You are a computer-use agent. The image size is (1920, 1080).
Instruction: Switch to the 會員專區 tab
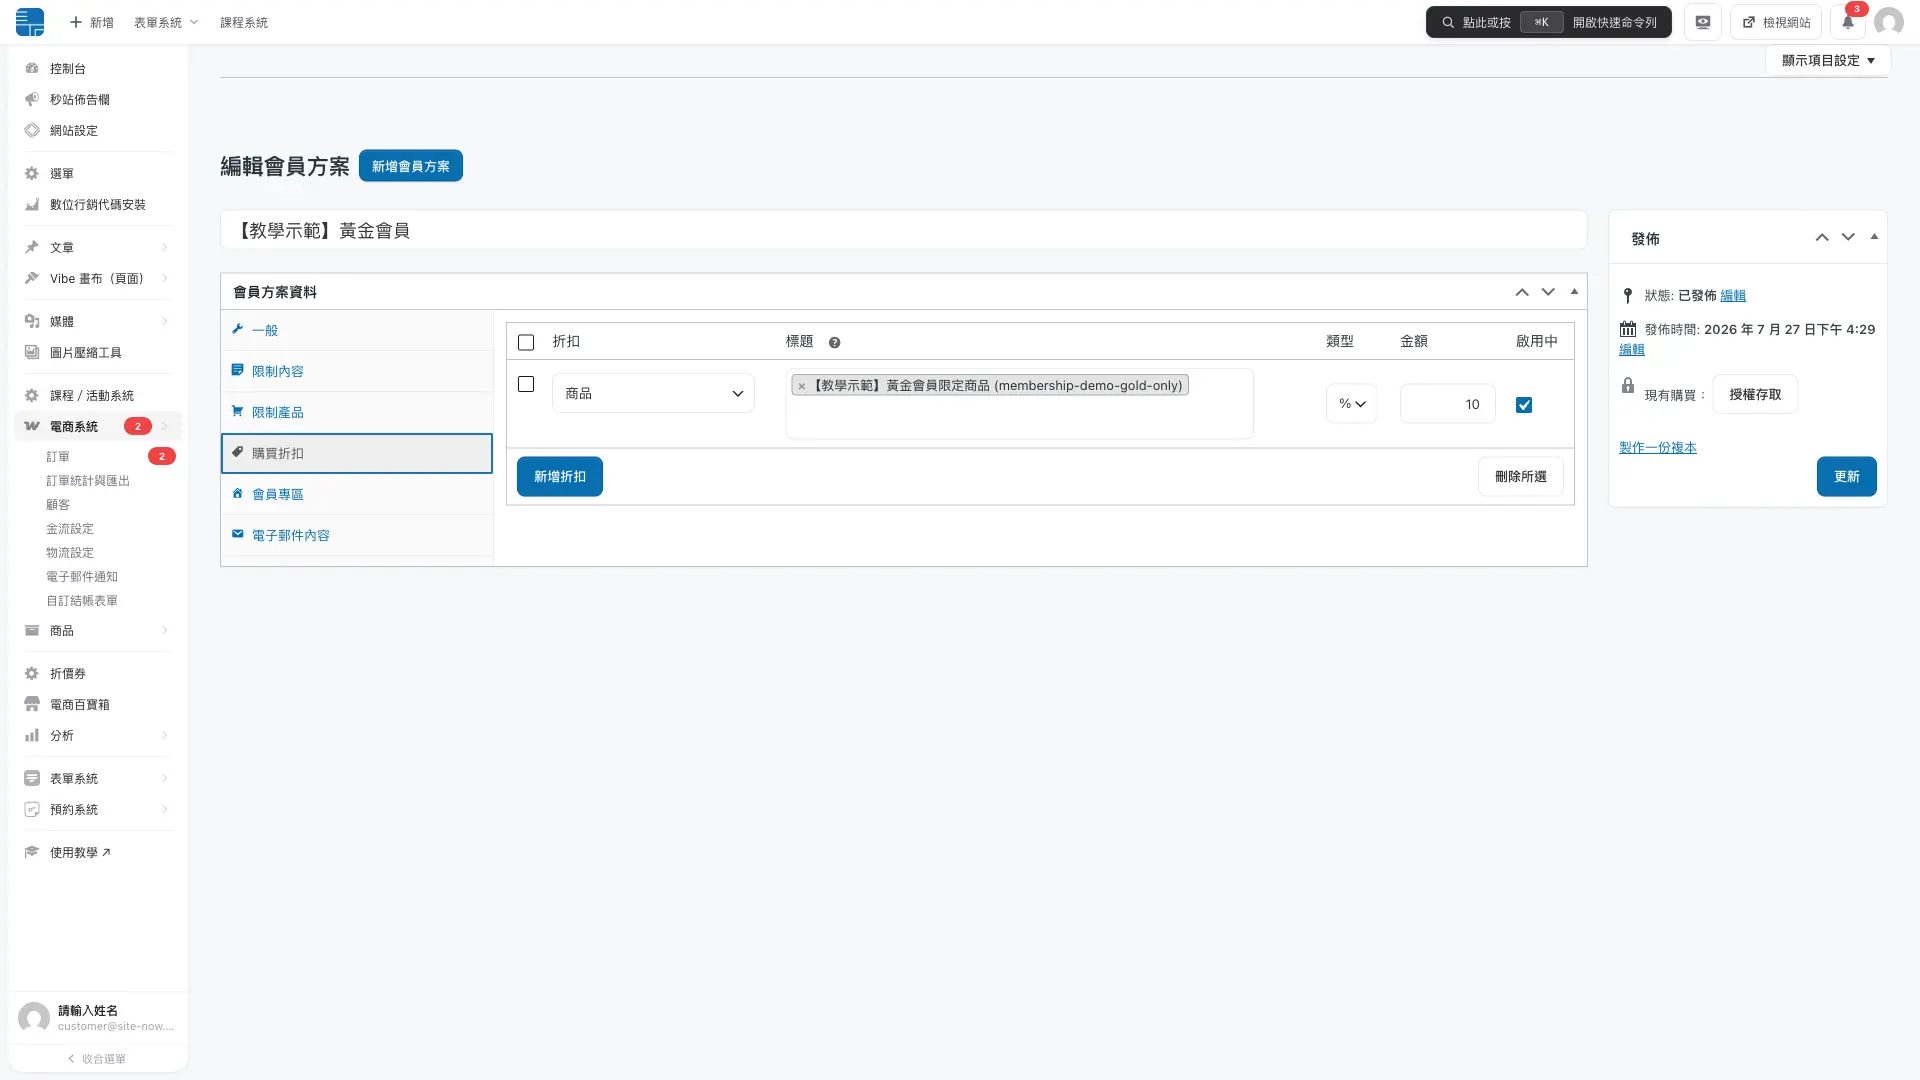pyautogui.click(x=357, y=495)
